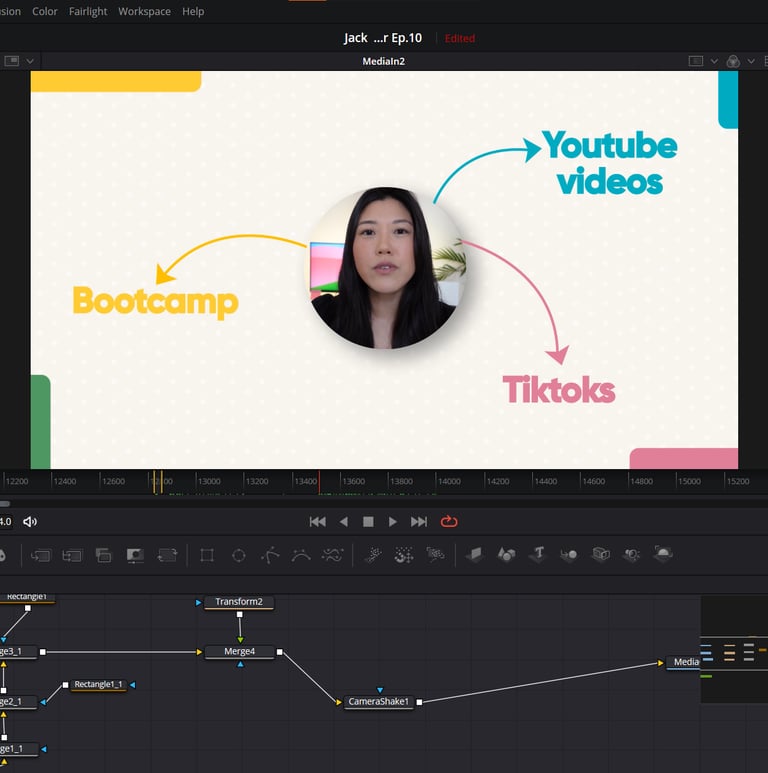The height and width of the screenshot is (773, 768).
Task: Select the Merge4 node
Action: [239, 651]
